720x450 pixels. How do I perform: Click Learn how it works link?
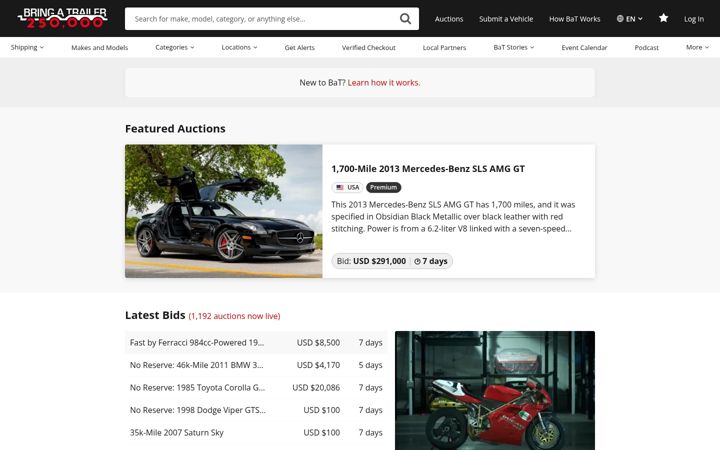pos(383,83)
